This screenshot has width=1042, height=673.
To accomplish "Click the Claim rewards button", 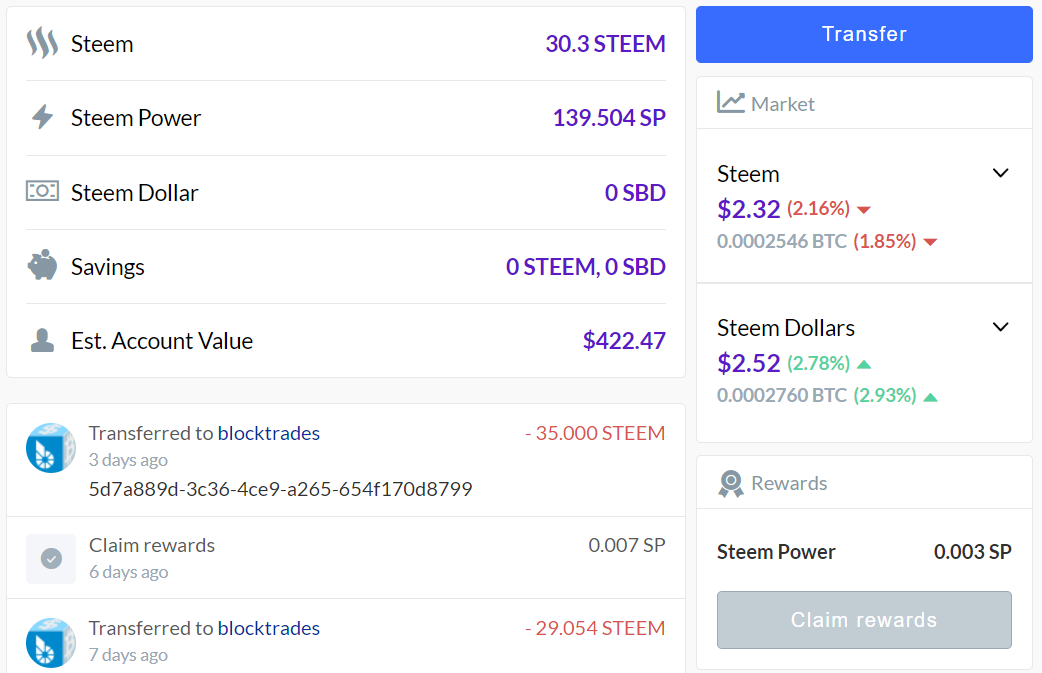I will (864, 620).
